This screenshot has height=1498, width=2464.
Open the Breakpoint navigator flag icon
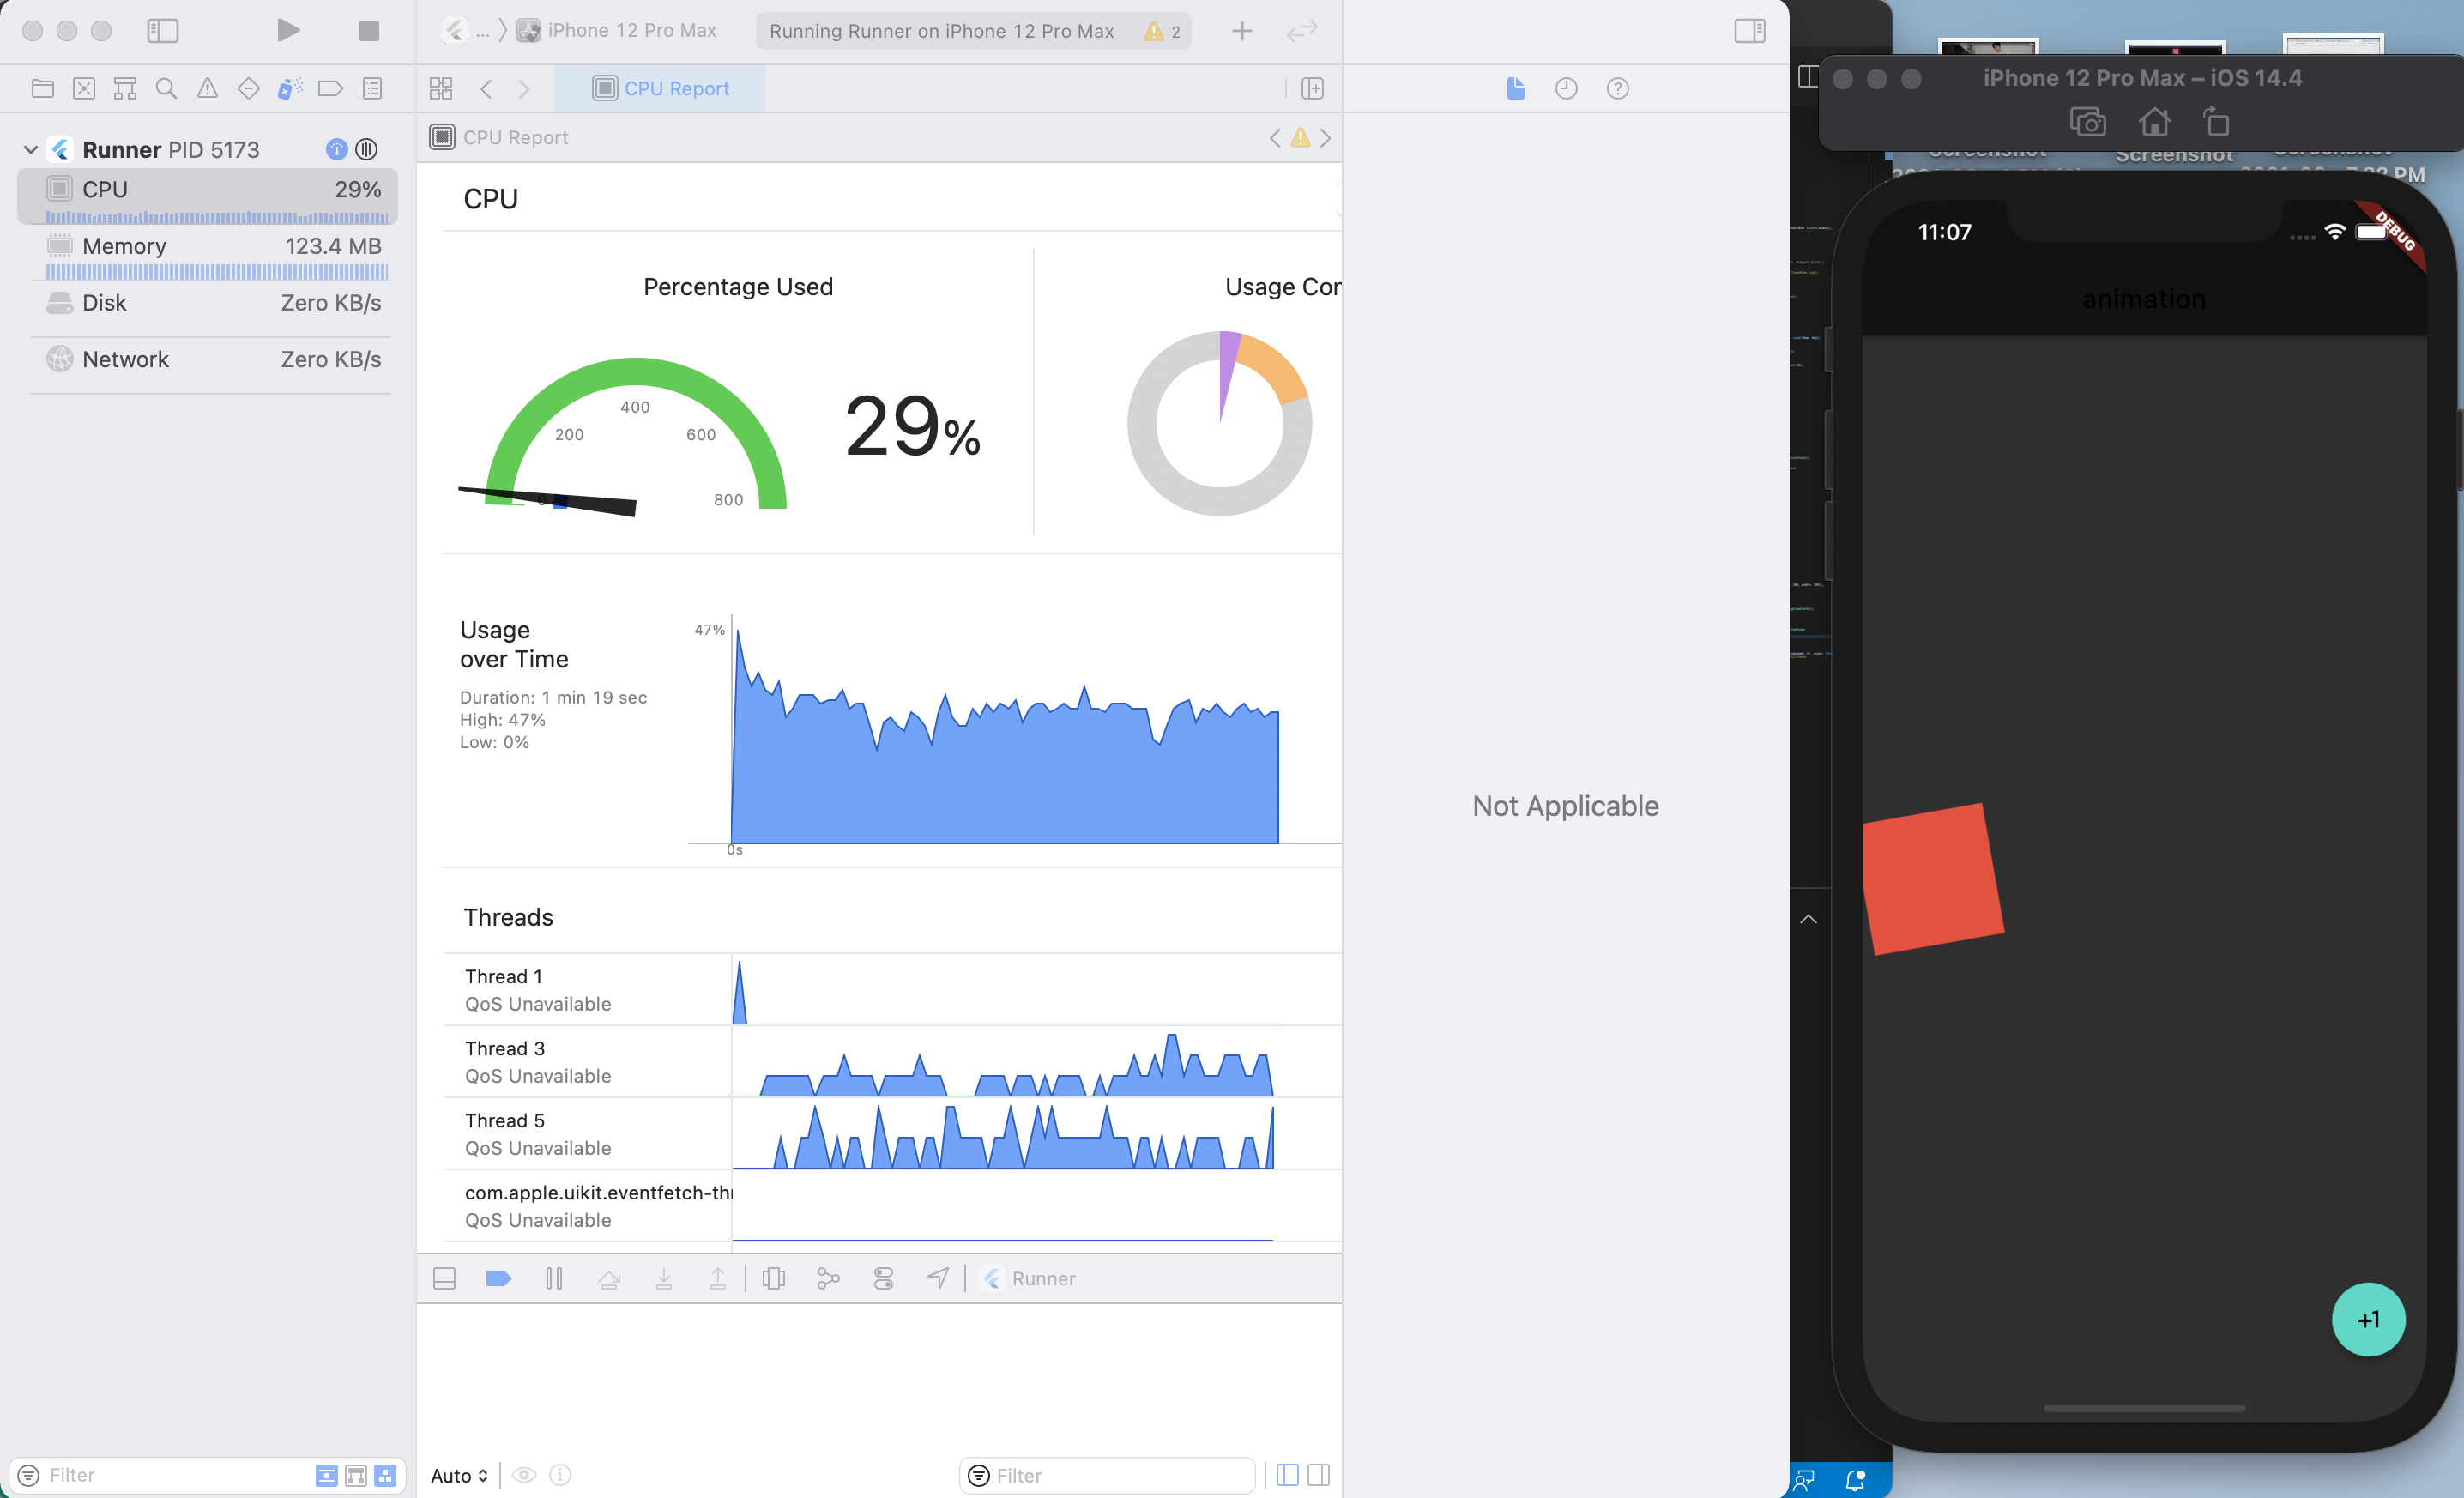coord(331,88)
